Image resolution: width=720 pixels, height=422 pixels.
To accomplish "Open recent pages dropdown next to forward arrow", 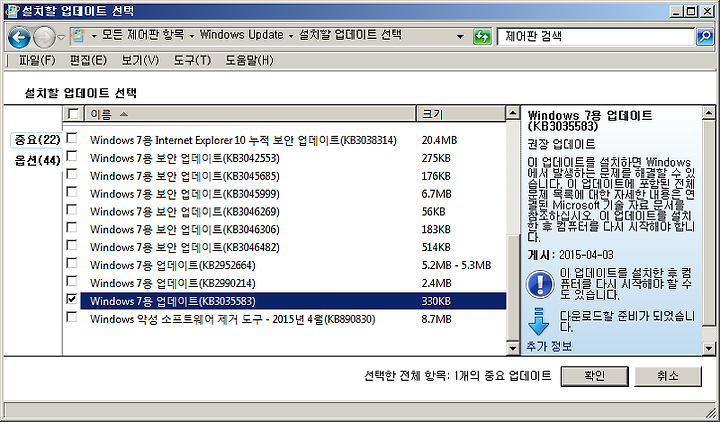I will (x=62, y=38).
